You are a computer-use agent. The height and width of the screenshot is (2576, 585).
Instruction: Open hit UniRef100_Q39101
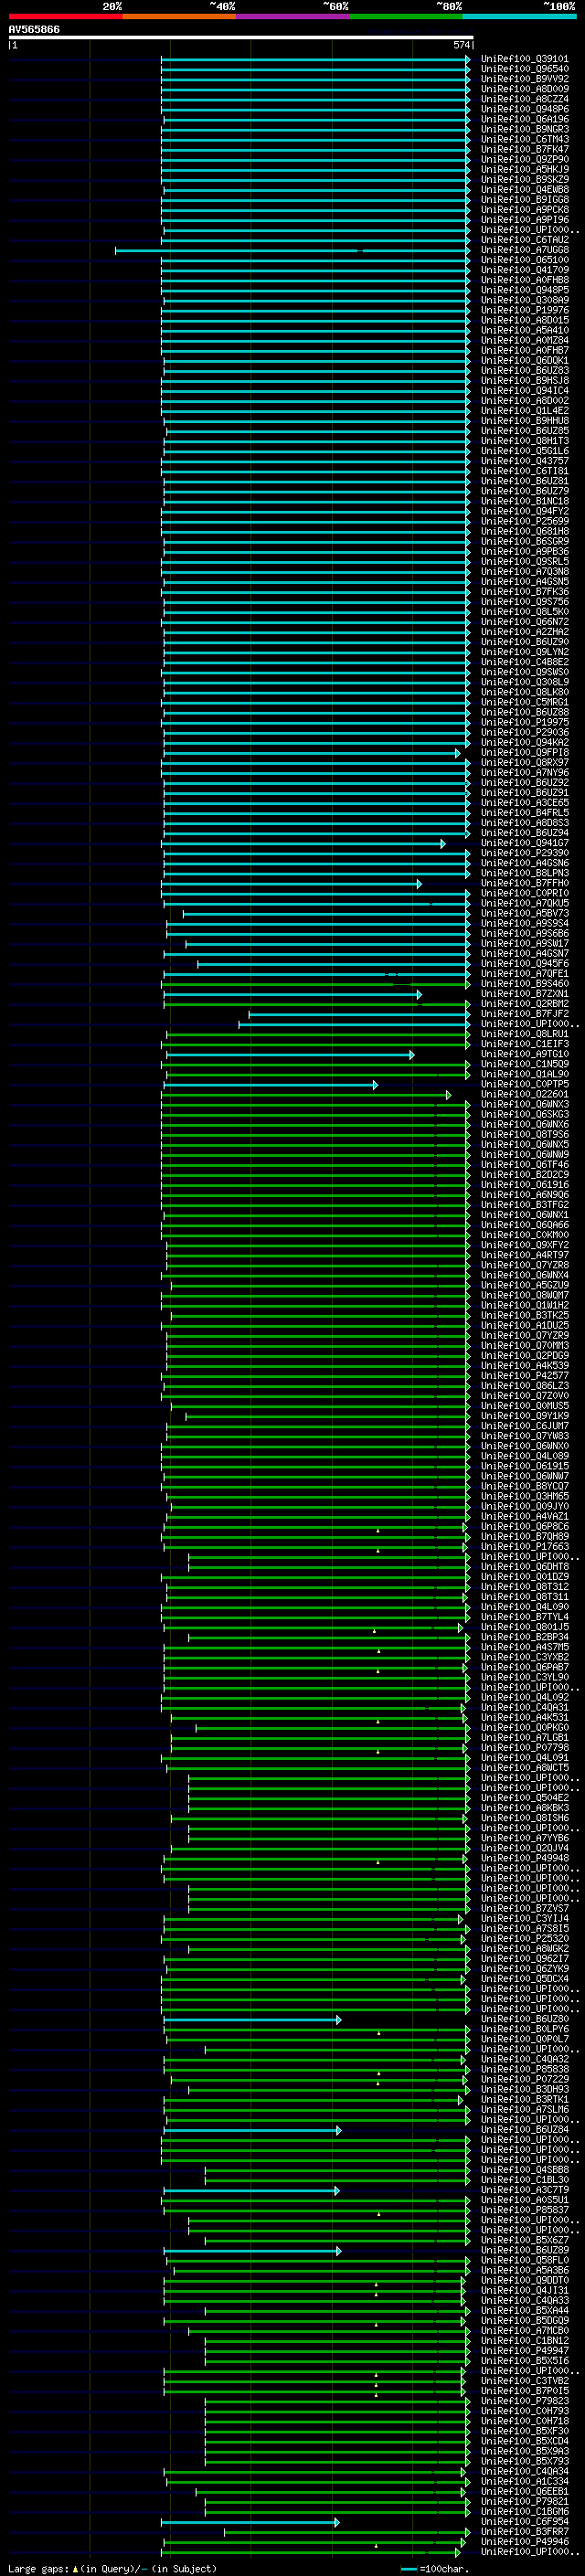(x=525, y=59)
